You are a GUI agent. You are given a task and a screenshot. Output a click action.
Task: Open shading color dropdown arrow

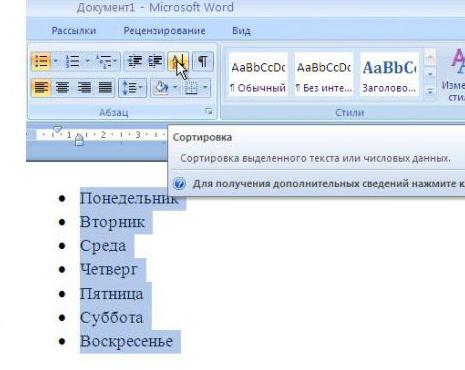(x=175, y=88)
